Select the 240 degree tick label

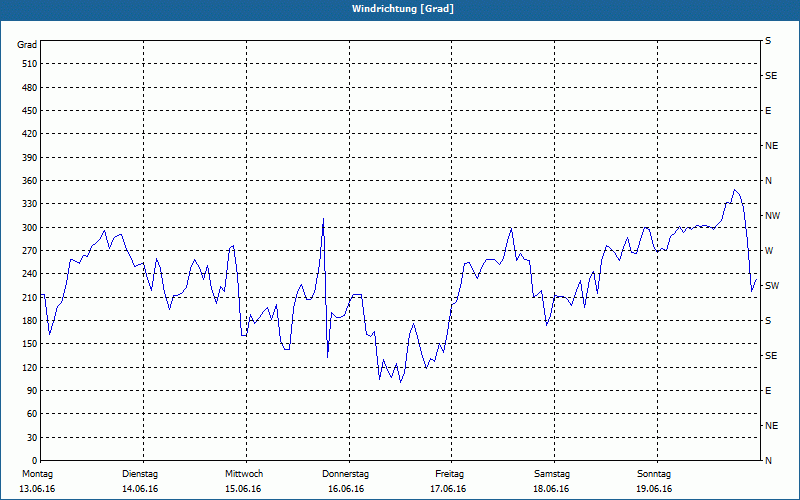click(29, 274)
